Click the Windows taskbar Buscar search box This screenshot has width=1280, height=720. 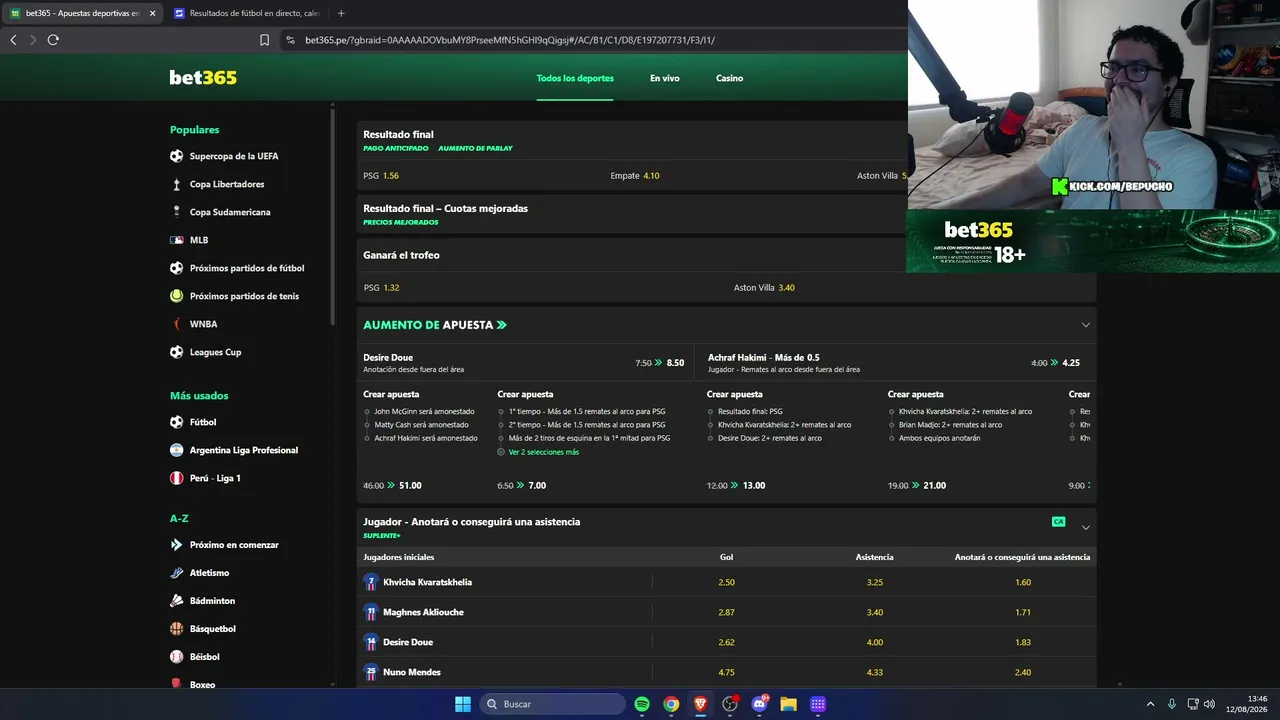click(553, 704)
